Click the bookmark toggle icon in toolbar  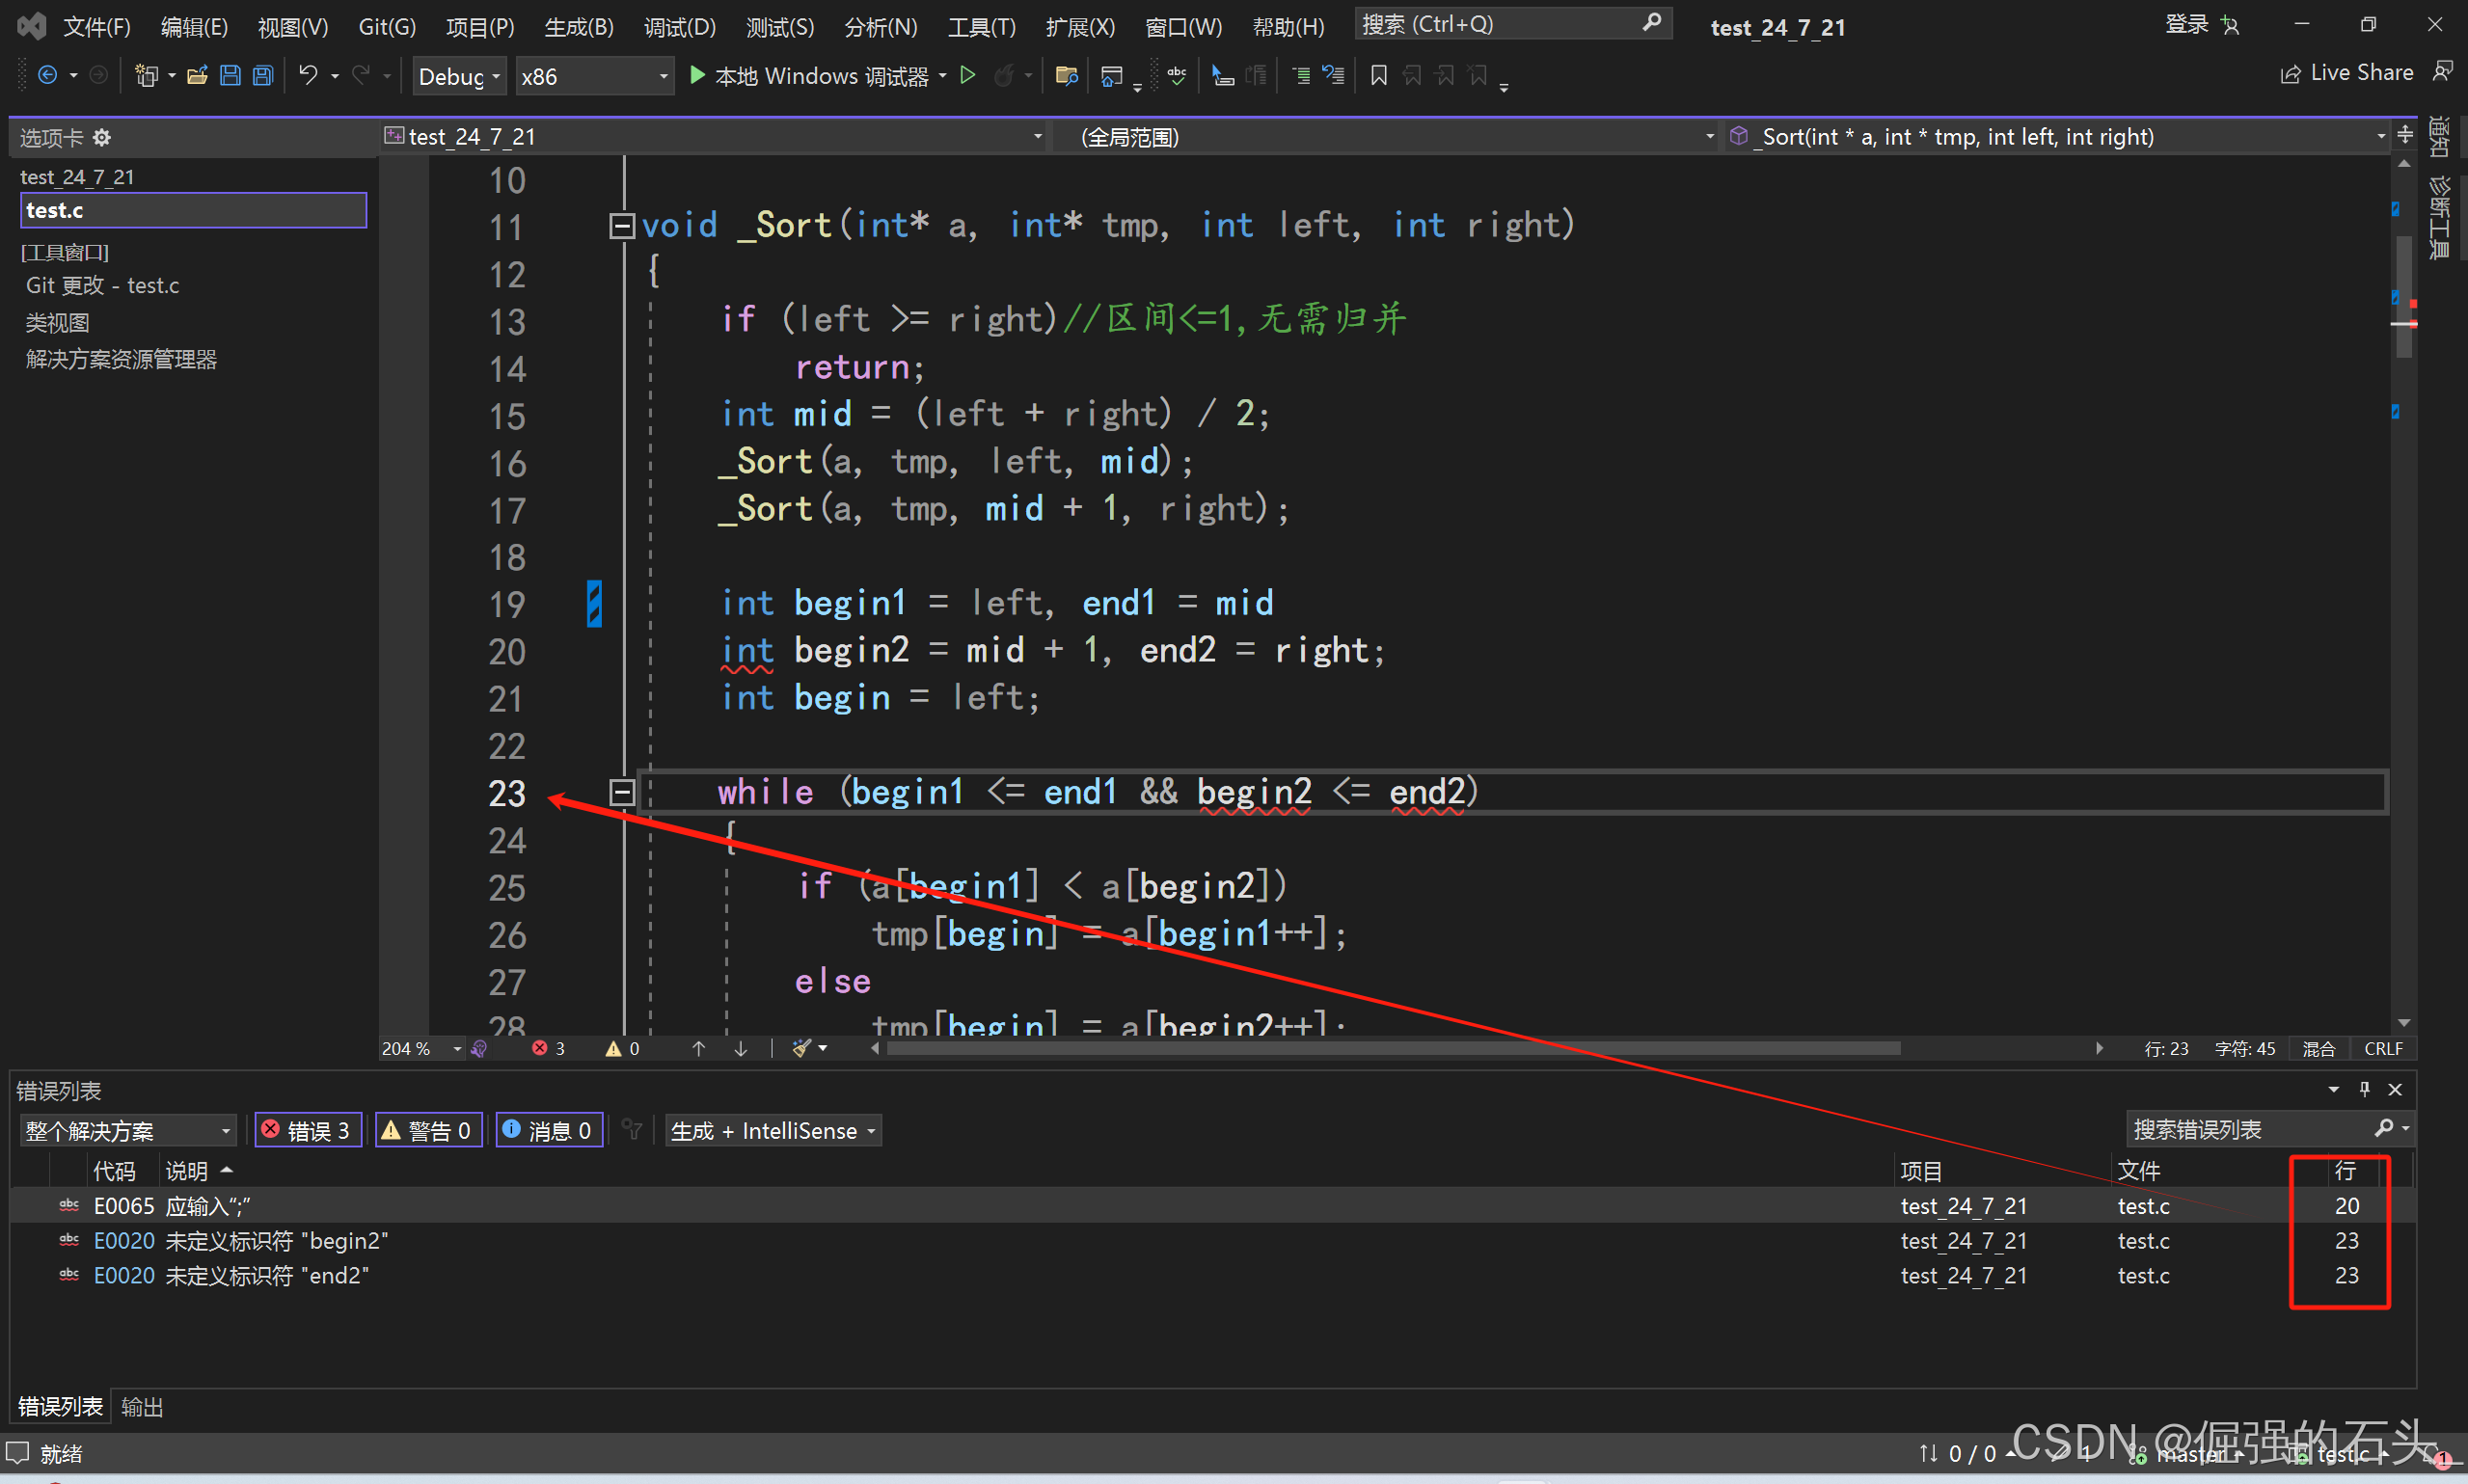[x=1378, y=76]
